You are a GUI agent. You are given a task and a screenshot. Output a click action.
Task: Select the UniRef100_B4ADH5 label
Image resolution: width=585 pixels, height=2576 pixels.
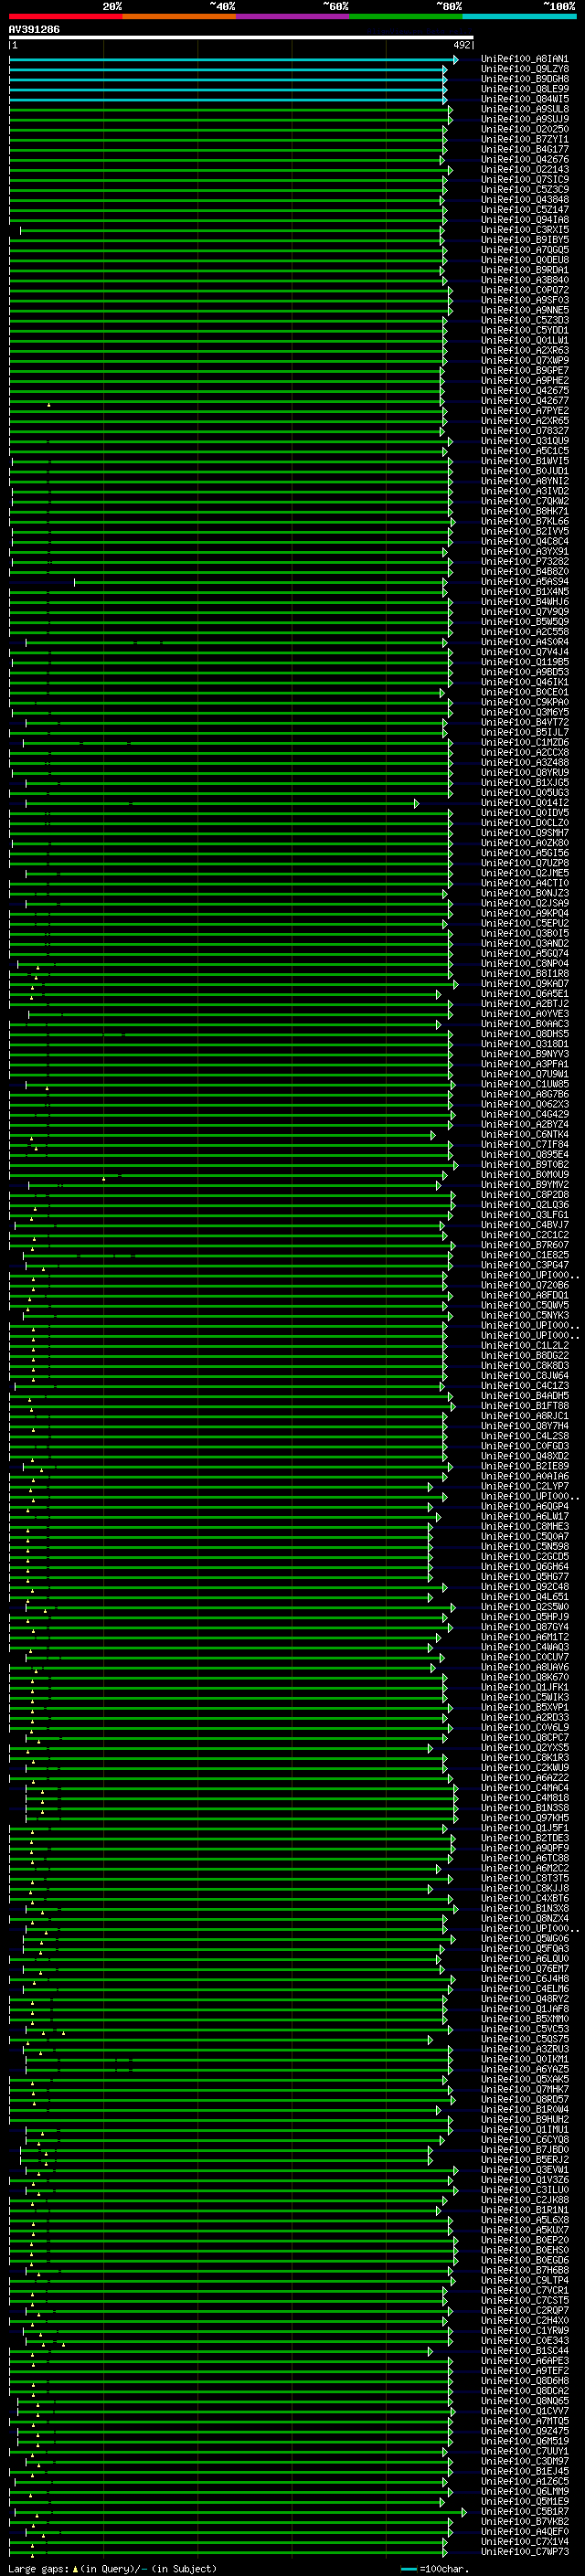click(525, 1395)
